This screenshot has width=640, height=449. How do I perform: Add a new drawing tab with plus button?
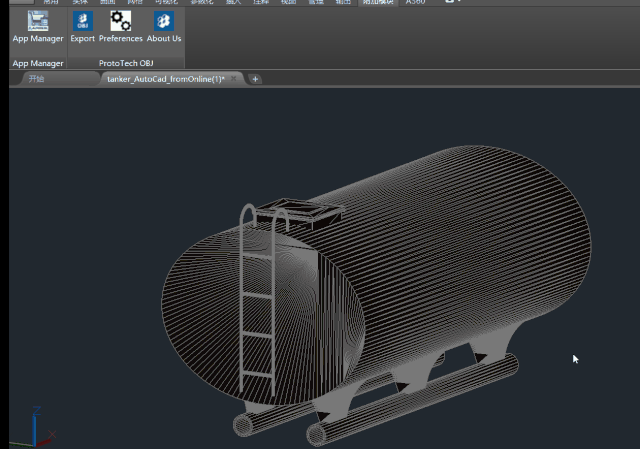(x=255, y=79)
